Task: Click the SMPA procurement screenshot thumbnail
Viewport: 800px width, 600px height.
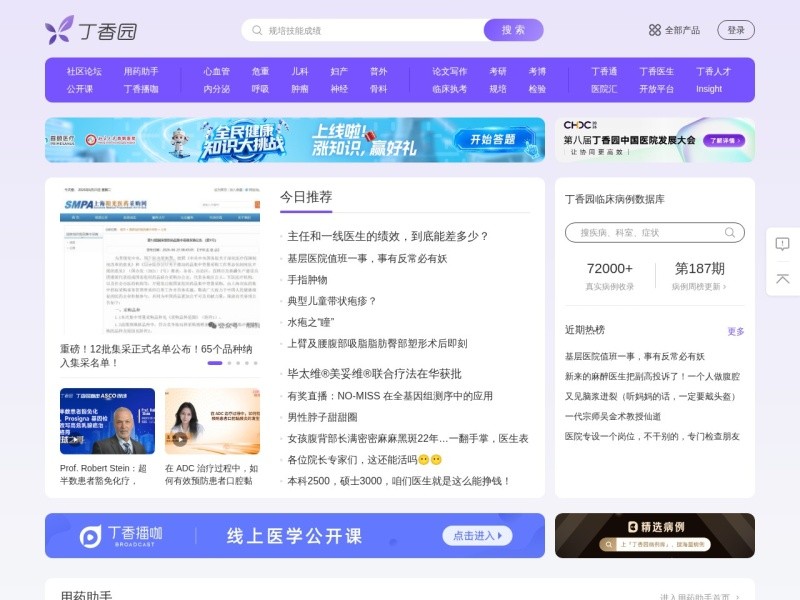Action: tap(160, 259)
